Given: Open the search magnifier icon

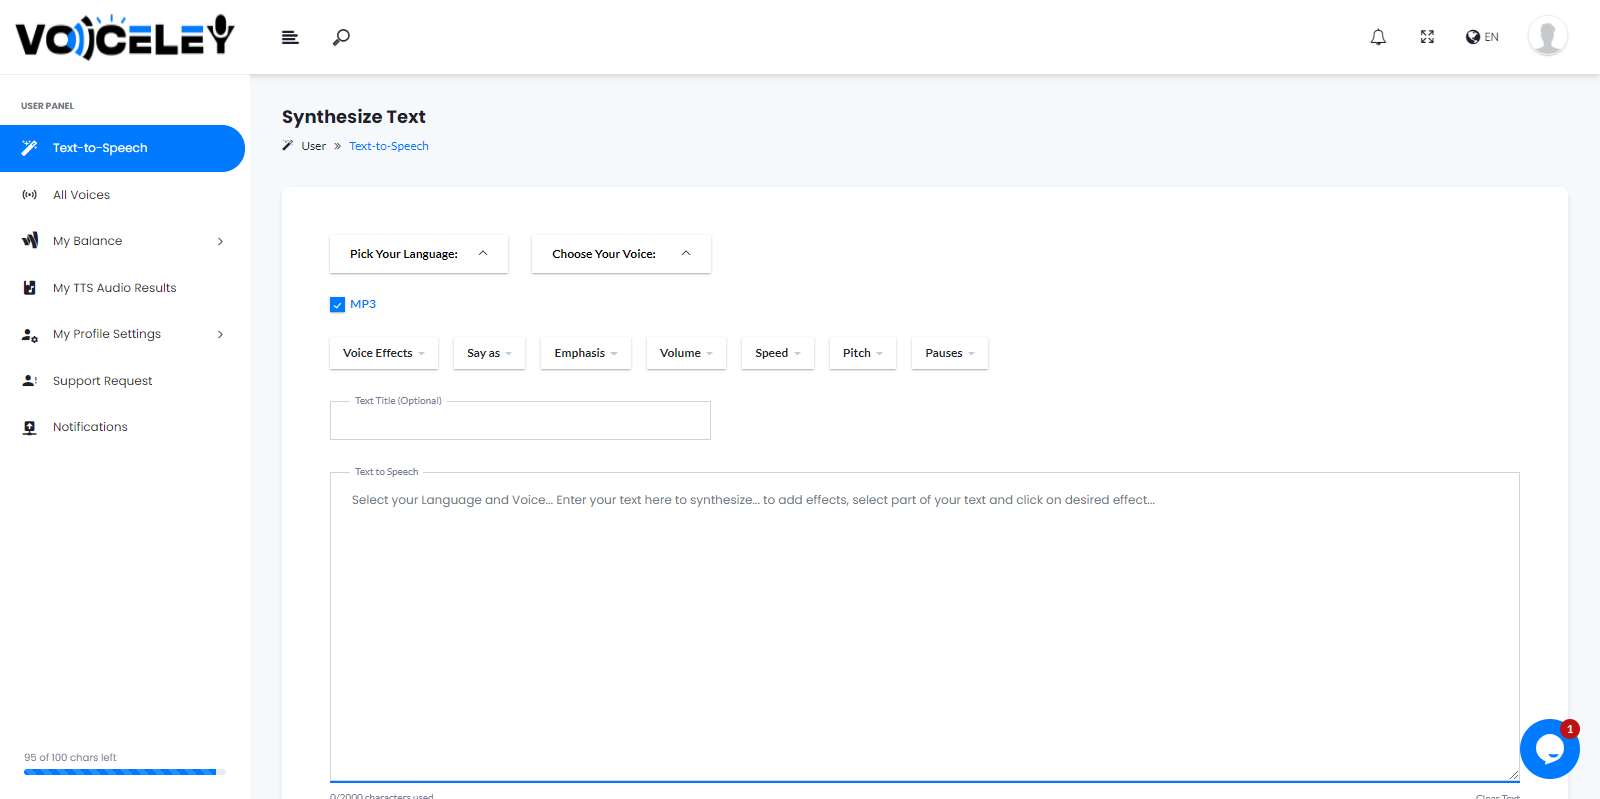Looking at the screenshot, I should click(x=341, y=37).
